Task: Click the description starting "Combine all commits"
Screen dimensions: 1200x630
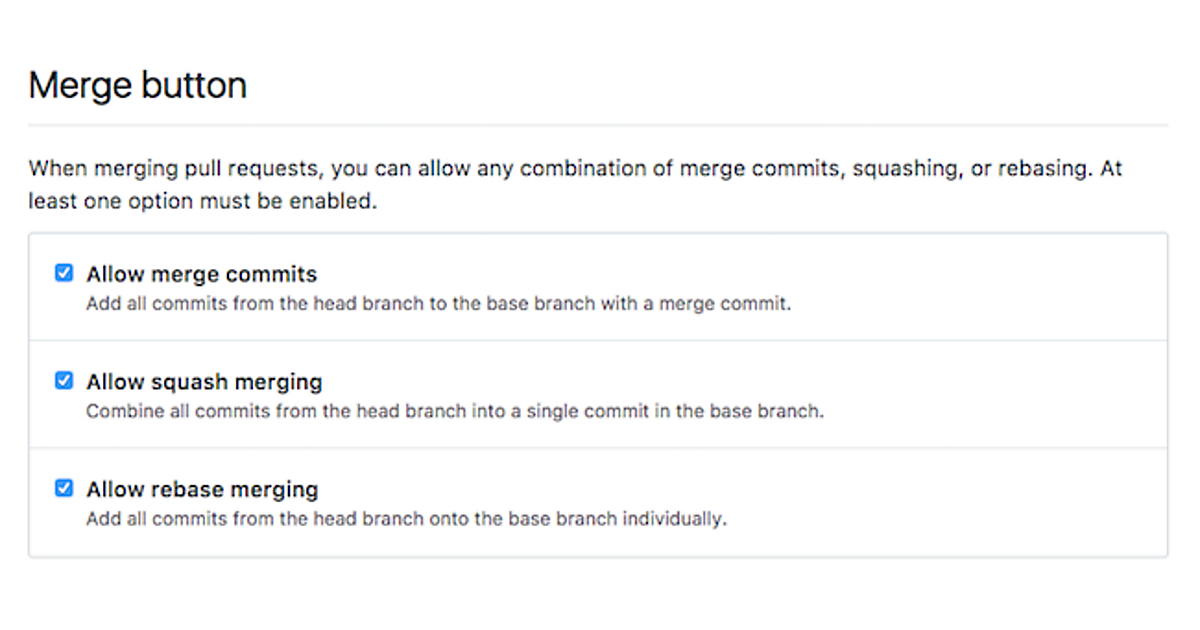Action: pos(454,412)
